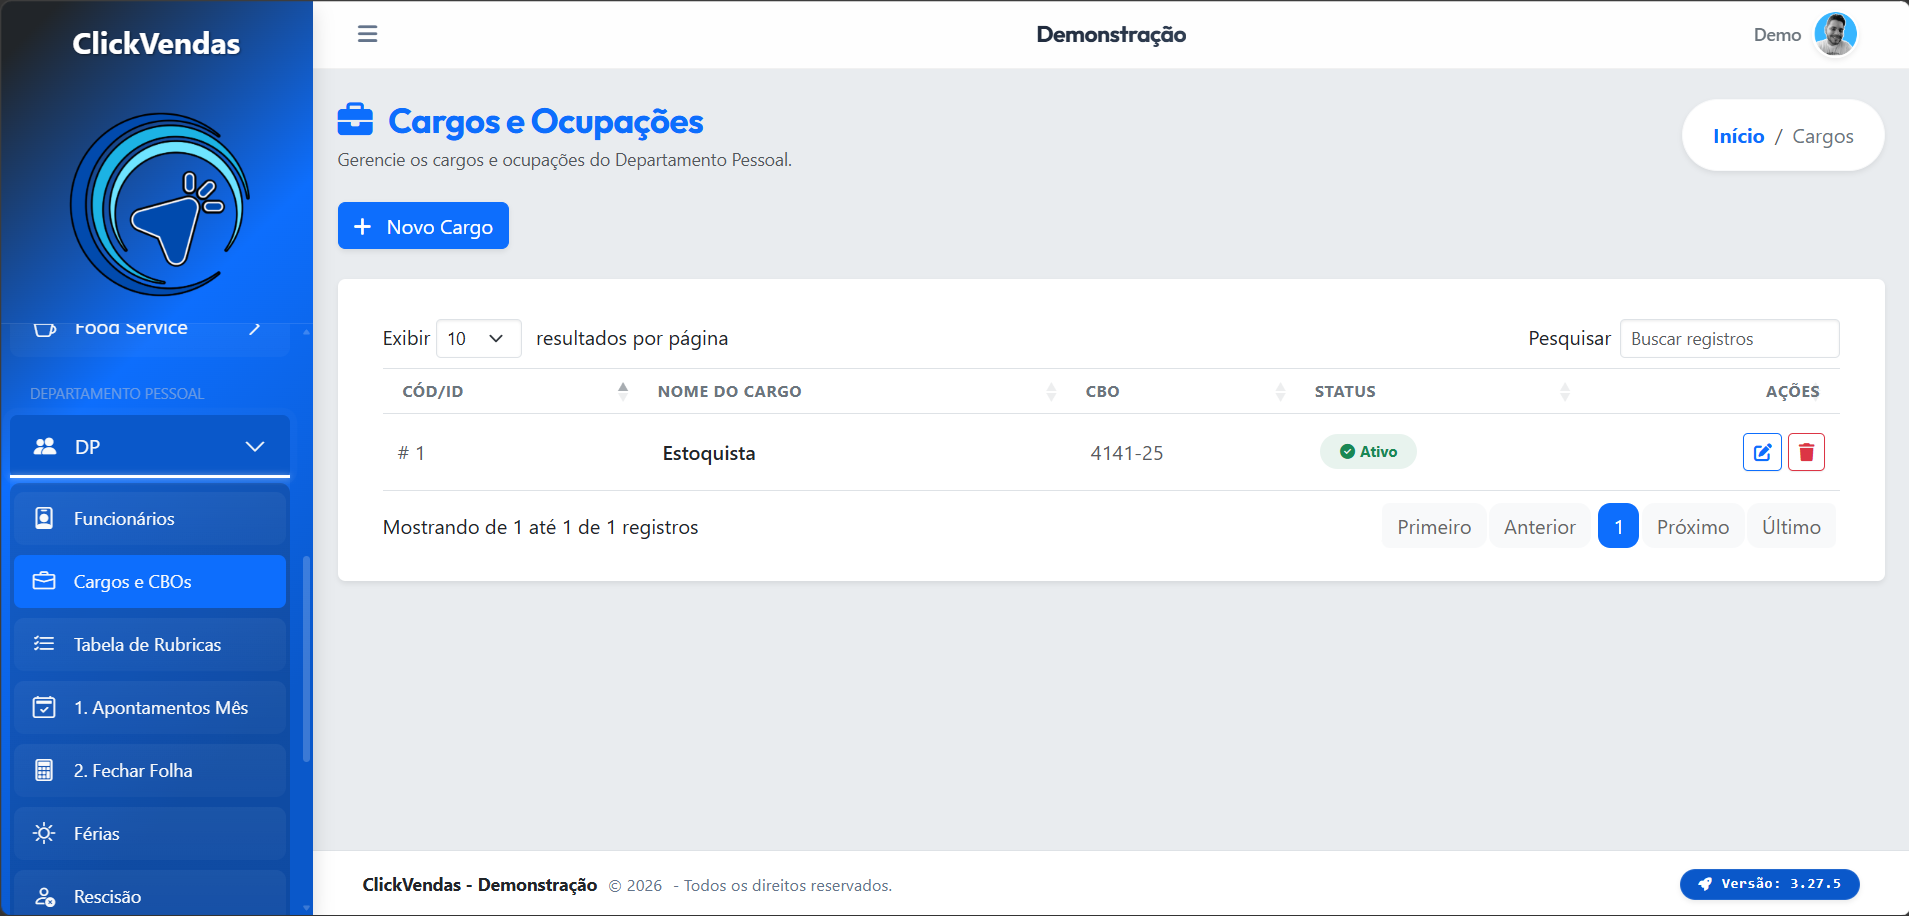Click the Buscar registros search field
The image size is (1909, 916).
click(x=1729, y=338)
